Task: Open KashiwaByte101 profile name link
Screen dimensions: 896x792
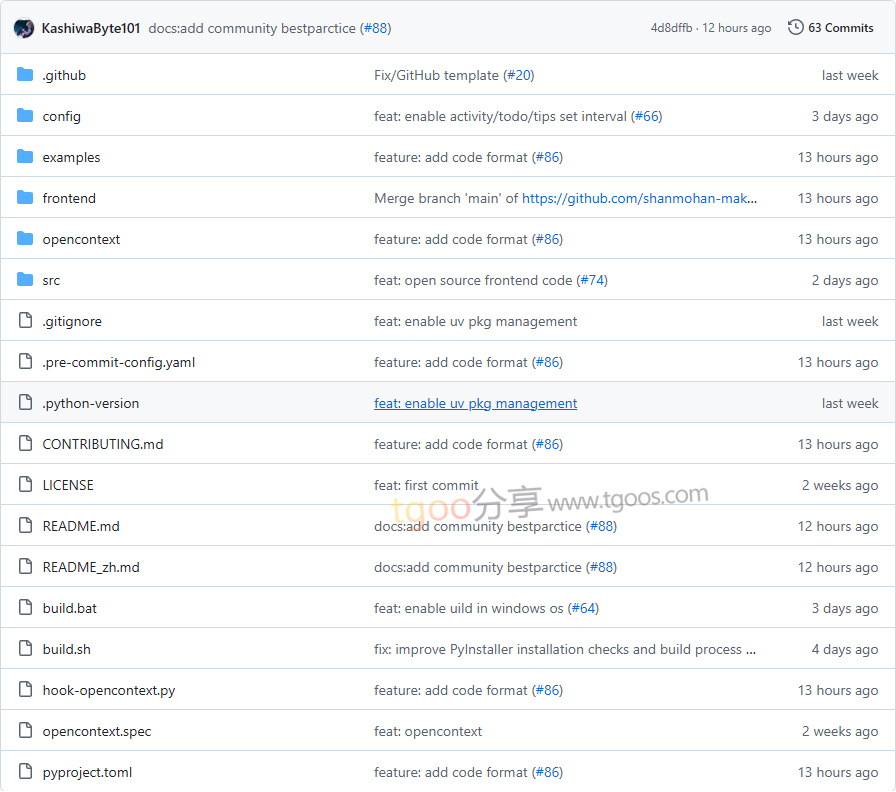Action: (x=91, y=28)
